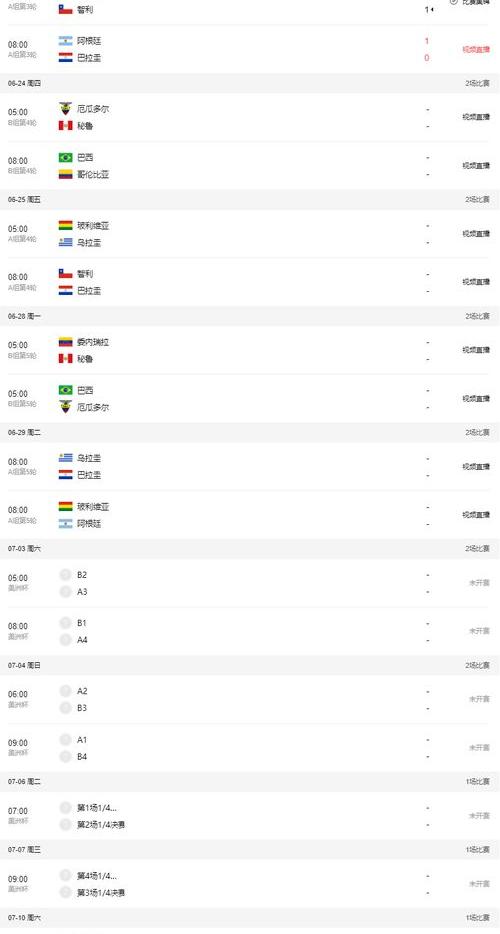500x934 pixels.
Task: Click Brazil flag in Brazil vs Colombia match
Action: click(x=66, y=158)
